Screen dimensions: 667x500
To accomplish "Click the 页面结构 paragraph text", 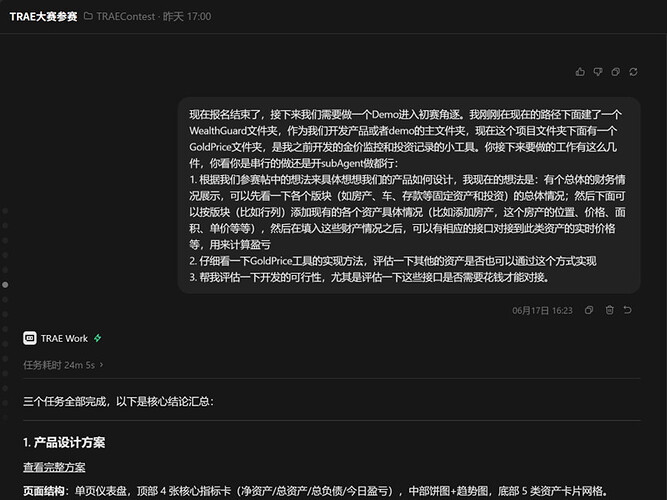I will click(x=315, y=491).
